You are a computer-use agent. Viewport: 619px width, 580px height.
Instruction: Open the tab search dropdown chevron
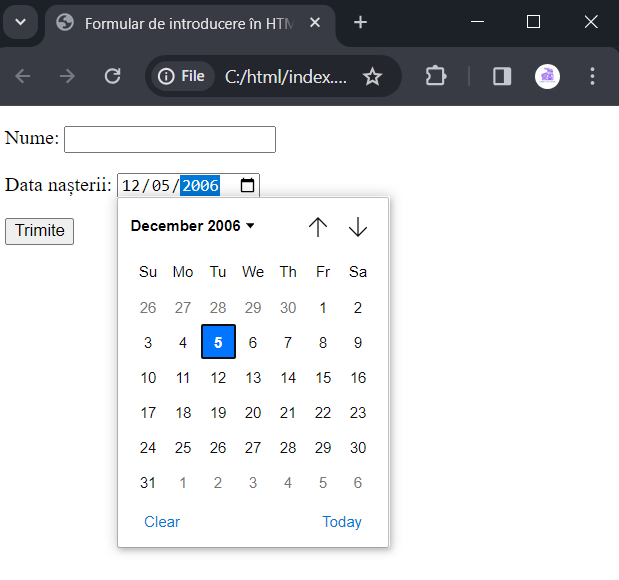pyautogui.click(x=21, y=22)
